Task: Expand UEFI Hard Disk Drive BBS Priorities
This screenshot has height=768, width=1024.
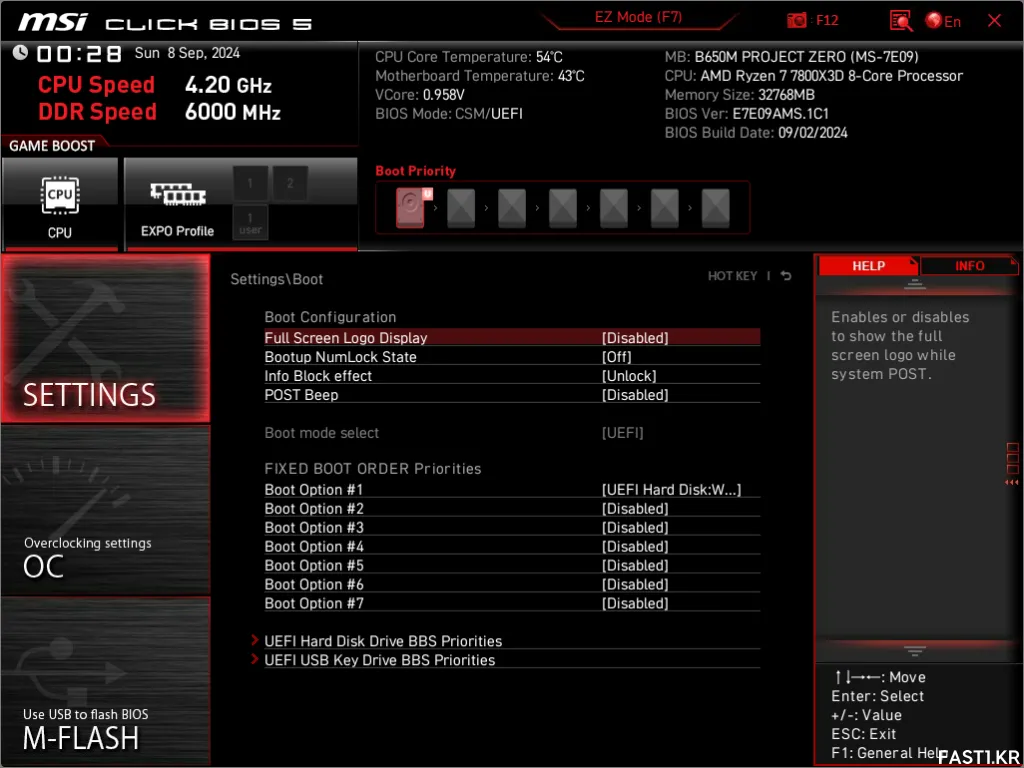Action: point(383,641)
